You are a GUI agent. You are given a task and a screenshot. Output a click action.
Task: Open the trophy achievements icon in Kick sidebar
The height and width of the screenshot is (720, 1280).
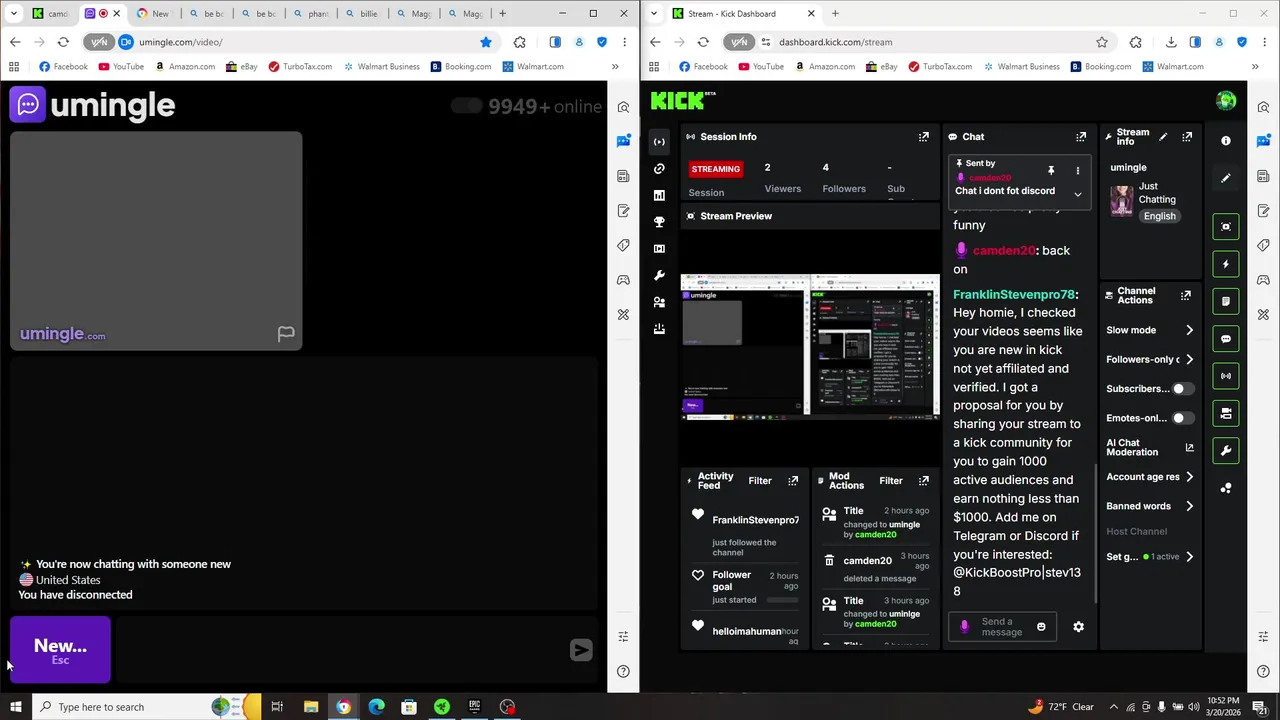coord(659,222)
